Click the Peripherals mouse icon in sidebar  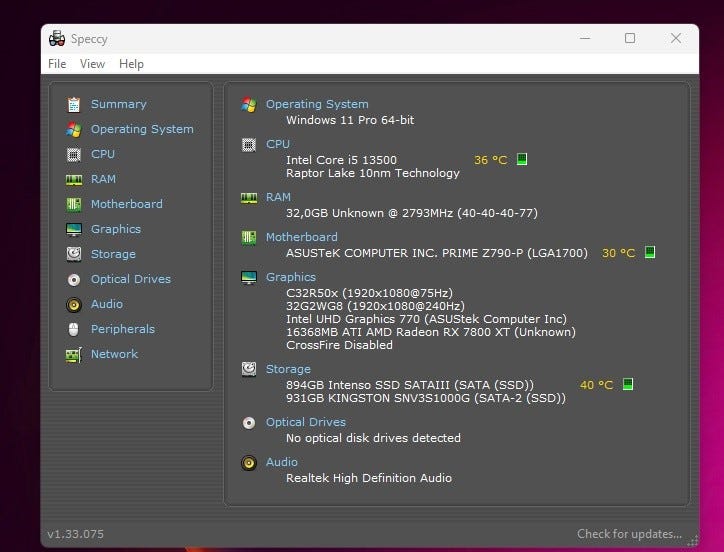pos(73,329)
